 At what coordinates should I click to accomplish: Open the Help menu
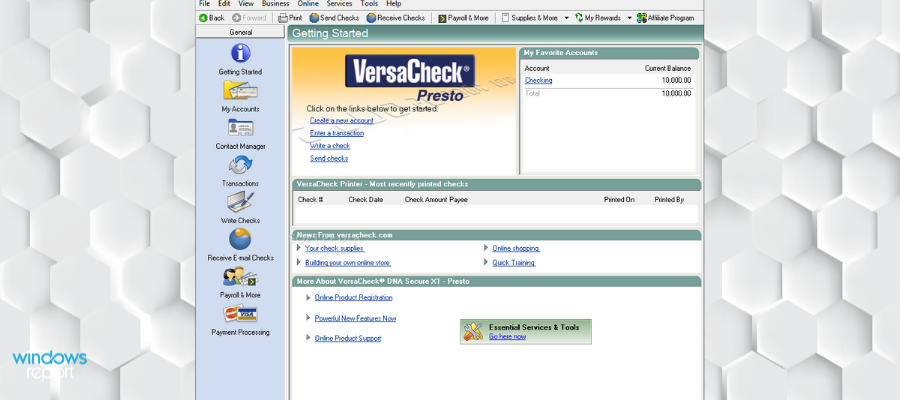pyautogui.click(x=394, y=3)
